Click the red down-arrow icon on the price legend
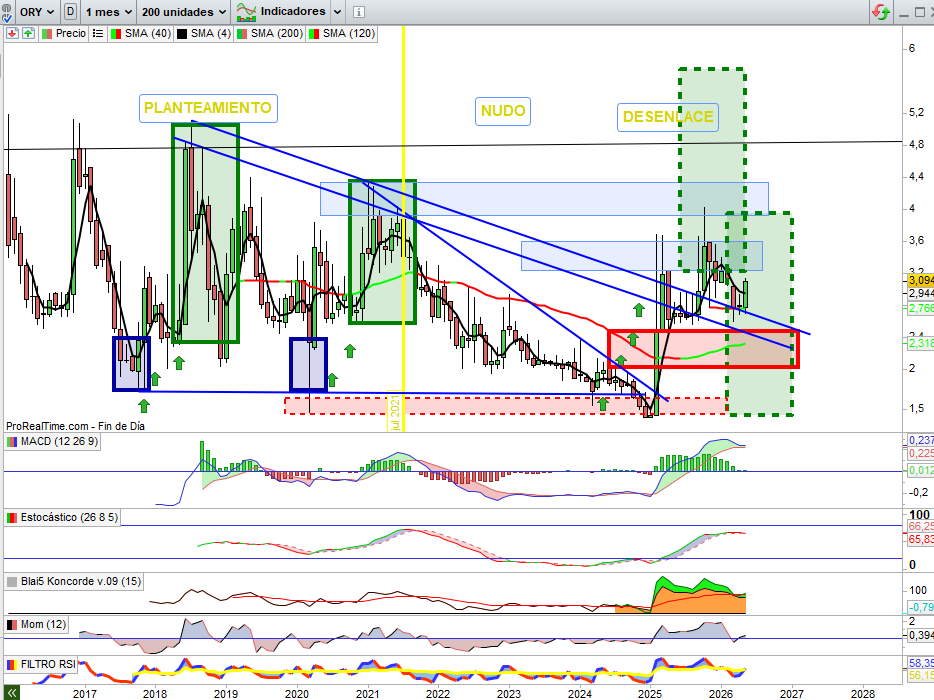This screenshot has width=934, height=700. click(x=12, y=33)
